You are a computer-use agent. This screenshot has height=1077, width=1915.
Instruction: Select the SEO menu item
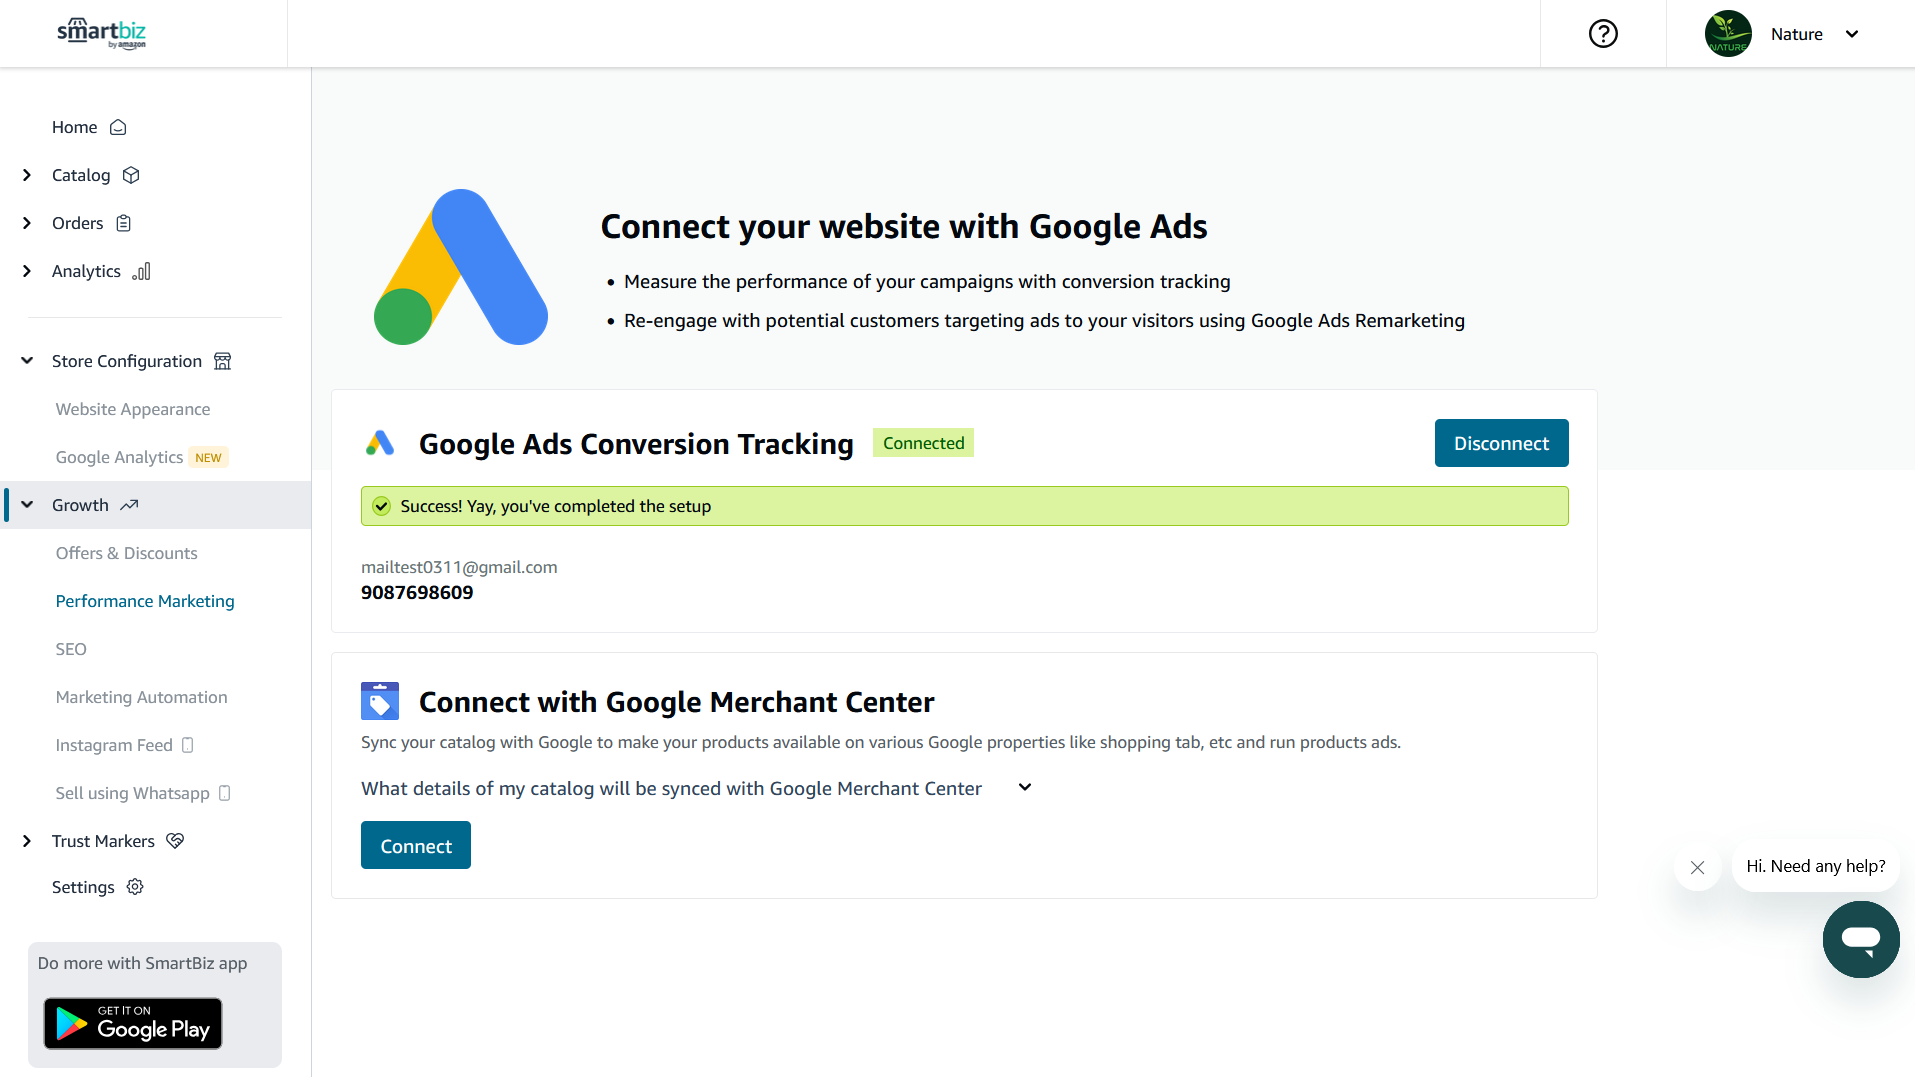pyautogui.click(x=71, y=649)
